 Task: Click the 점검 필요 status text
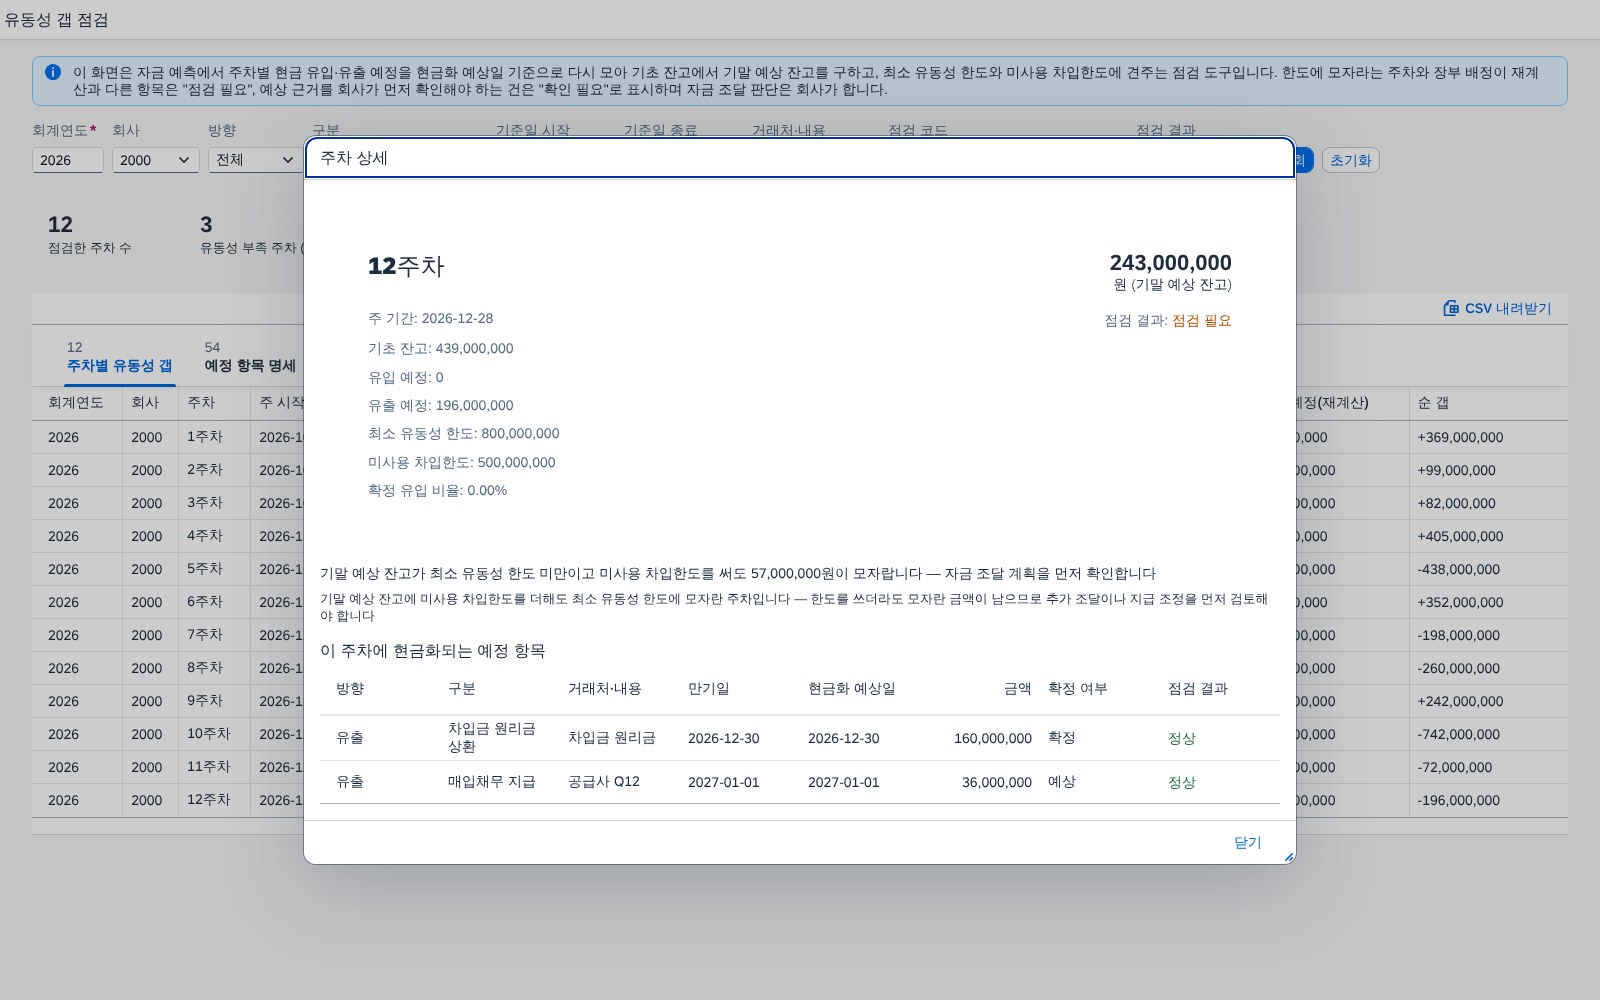(1202, 321)
